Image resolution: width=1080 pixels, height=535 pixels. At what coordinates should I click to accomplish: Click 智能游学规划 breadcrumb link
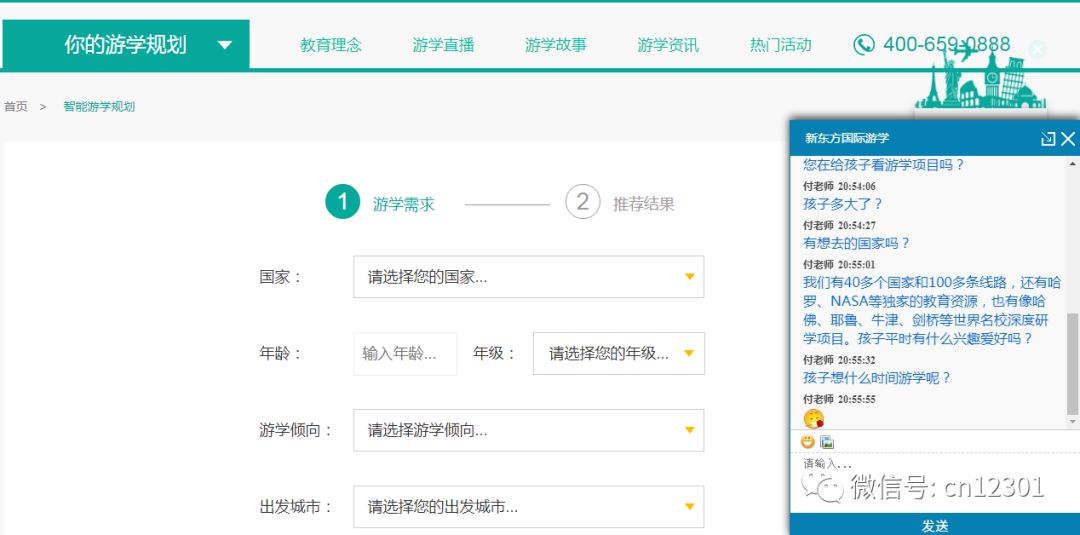(x=99, y=107)
